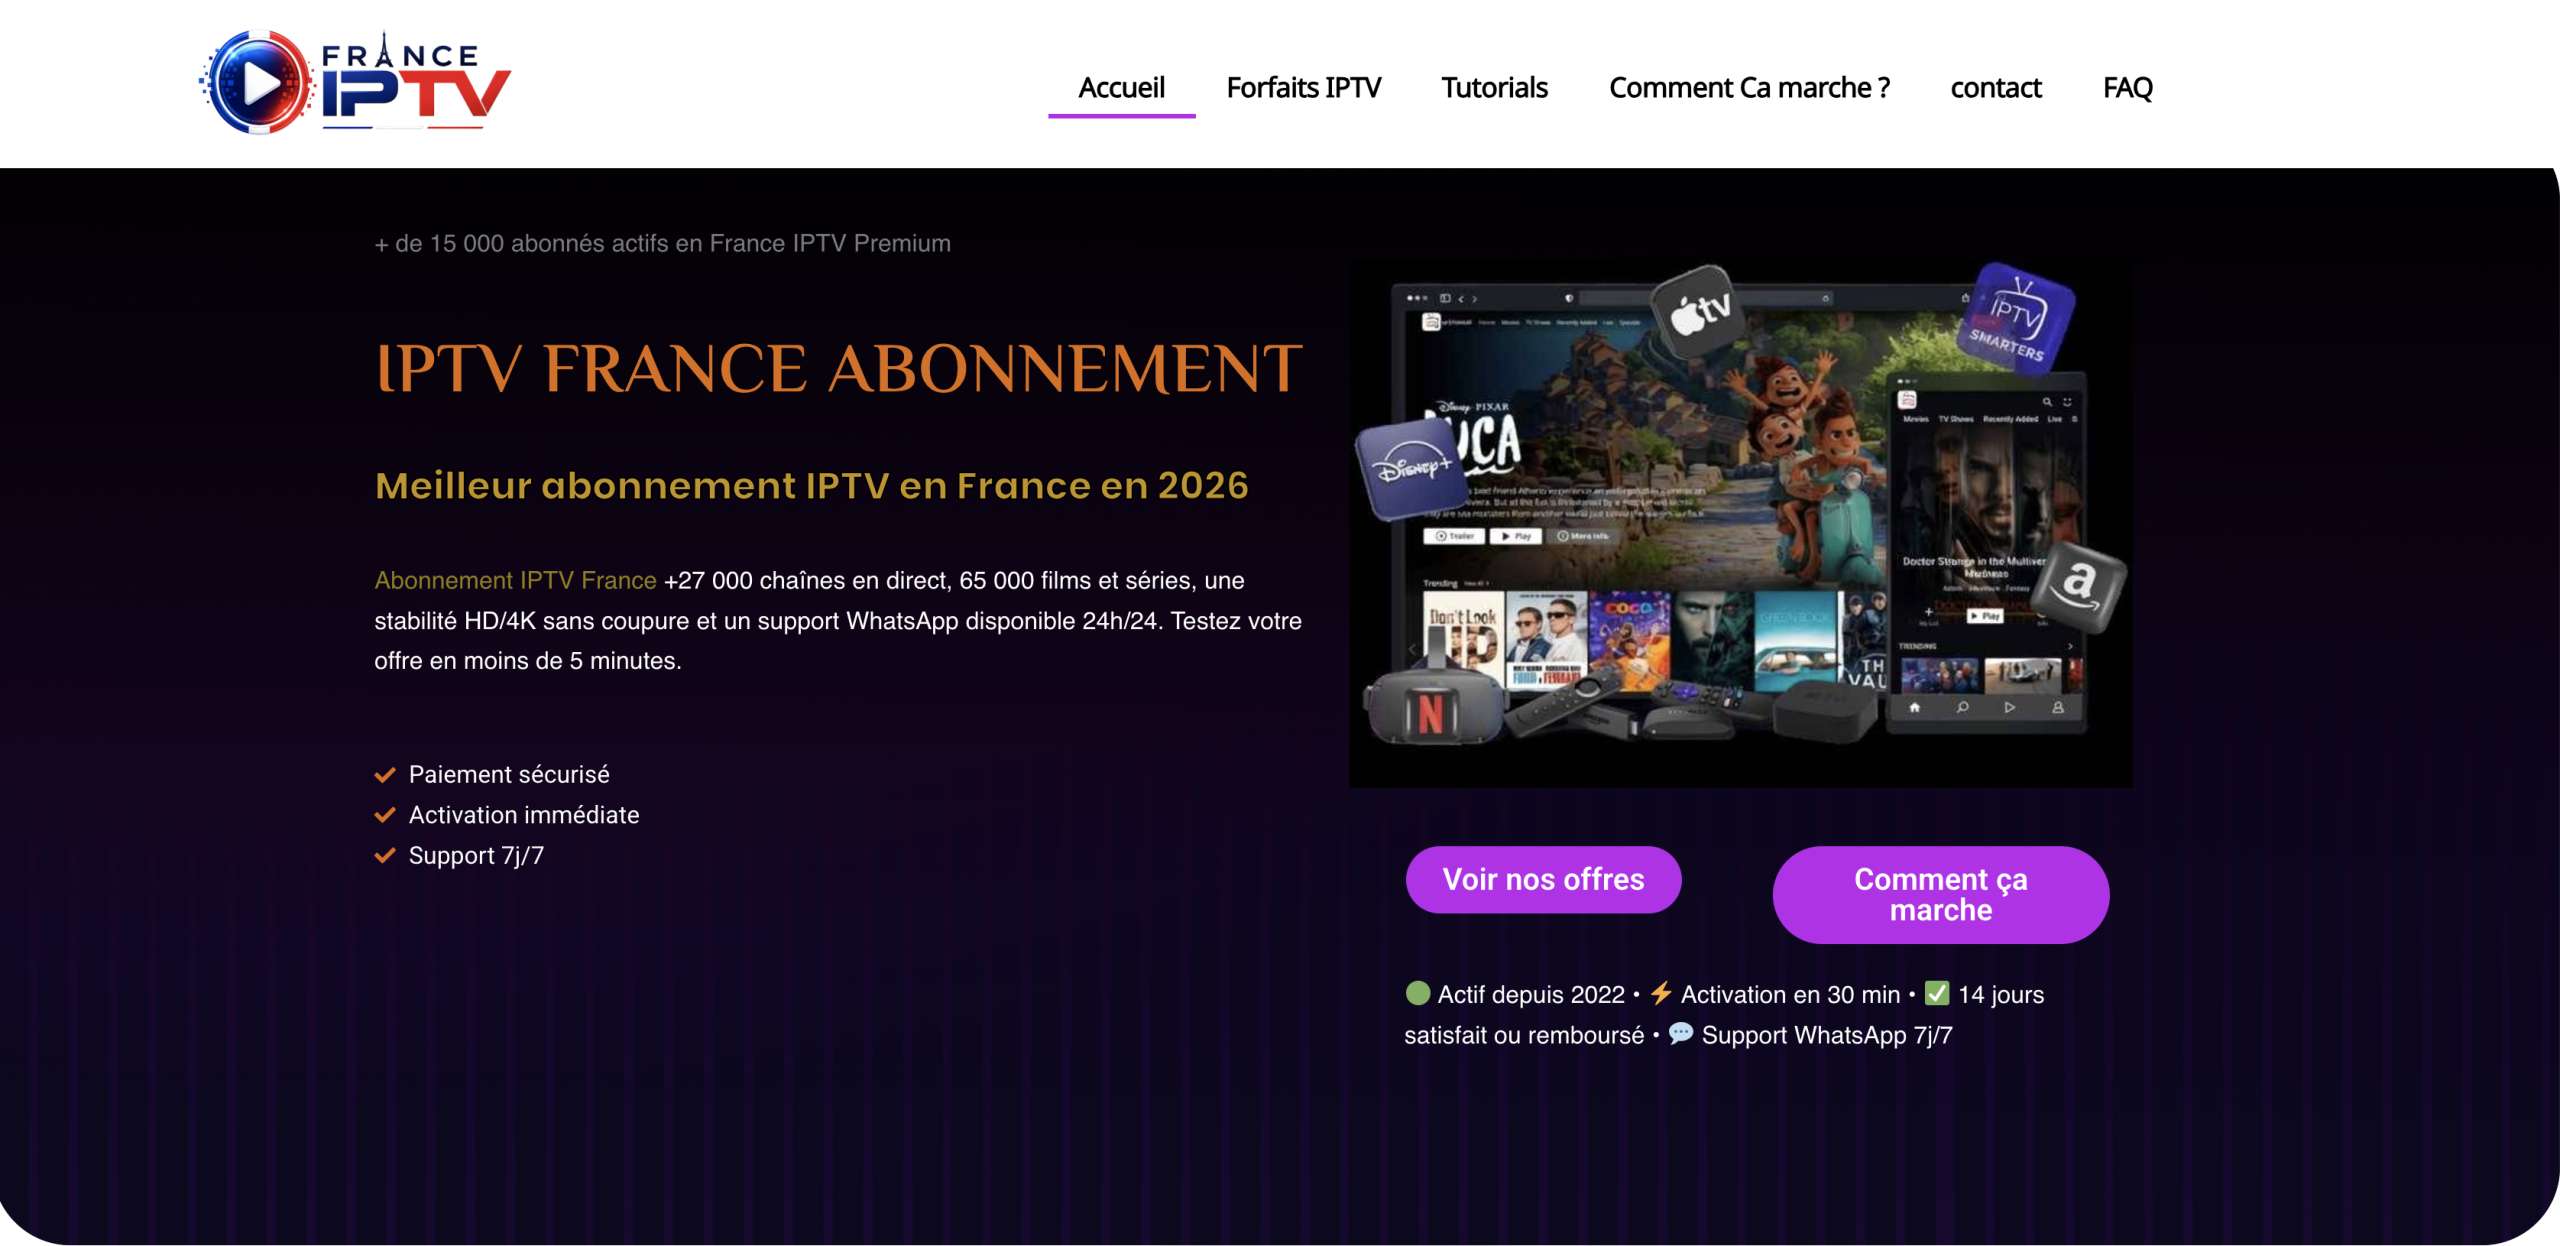The height and width of the screenshot is (1246, 2560).
Task: Select Comment Ca marche ? in navigation
Action: [x=1749, y=88]
